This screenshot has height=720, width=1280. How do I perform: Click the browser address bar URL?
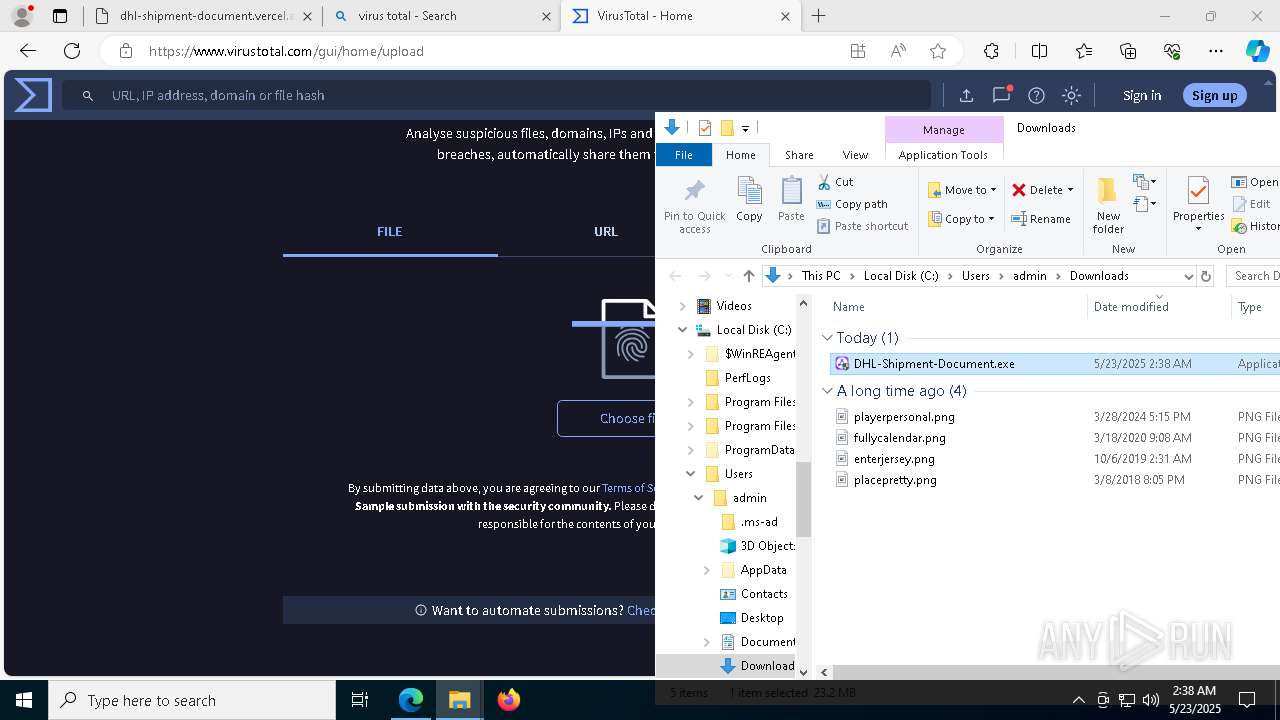point(286,51)
